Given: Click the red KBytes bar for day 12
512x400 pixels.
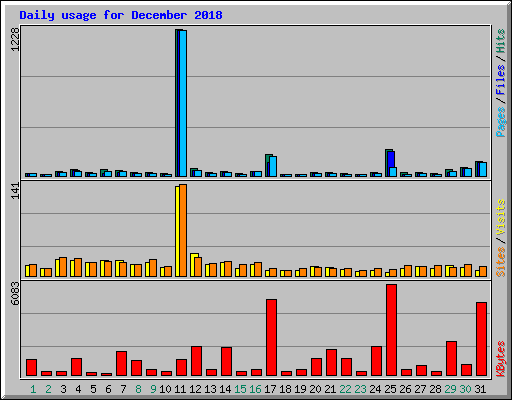Looking at the screenshot, I should tap(197, 361).
